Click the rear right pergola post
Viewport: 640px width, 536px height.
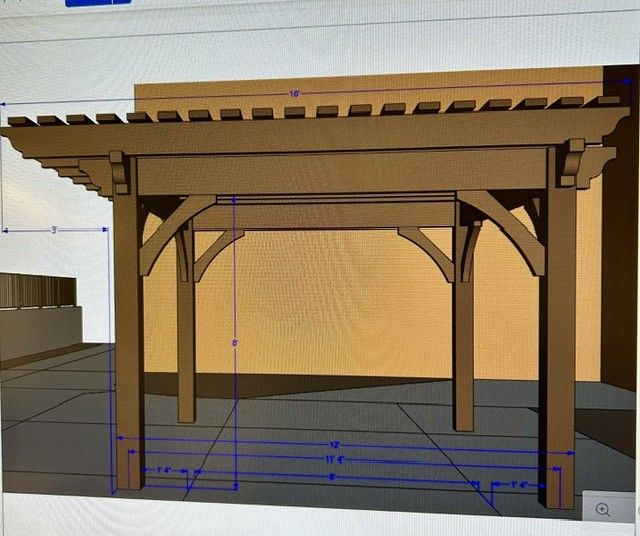[464, 327]
